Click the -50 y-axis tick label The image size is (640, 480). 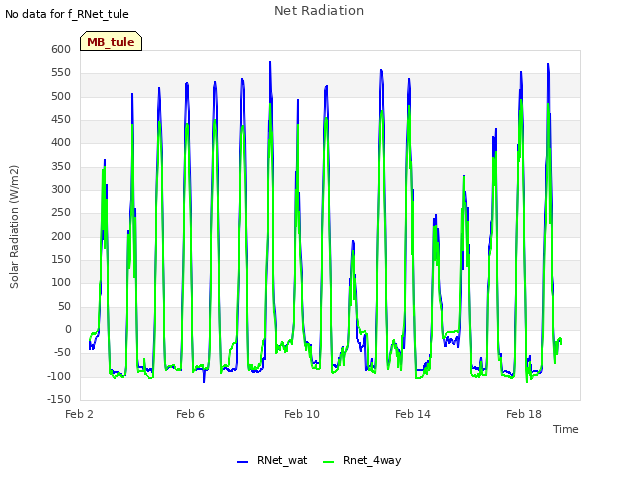(62, 353)
